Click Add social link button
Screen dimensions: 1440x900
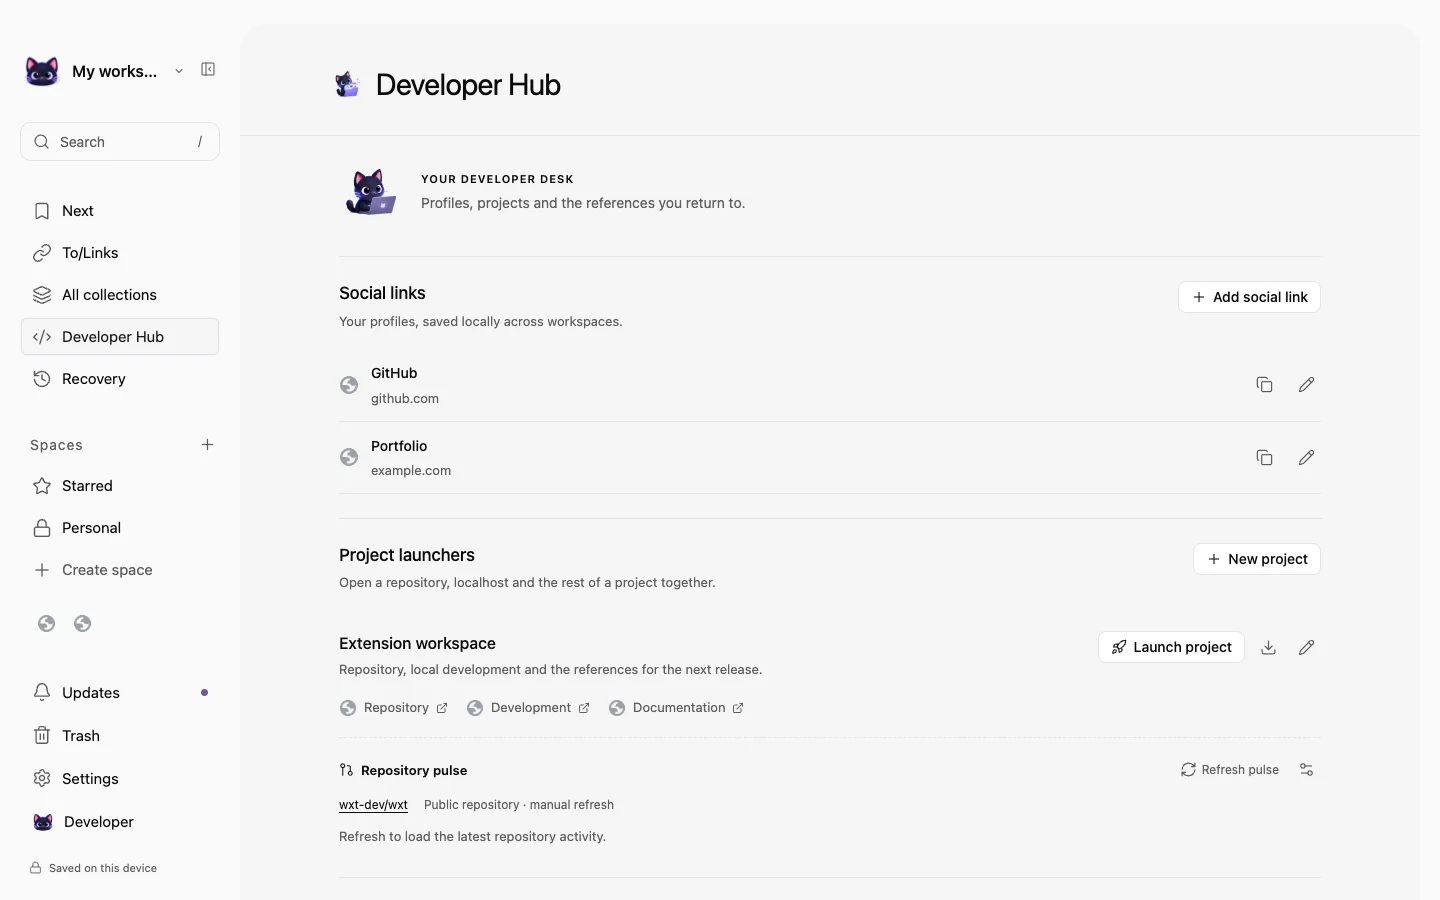pyautogui.click(x=1249, y=297)
